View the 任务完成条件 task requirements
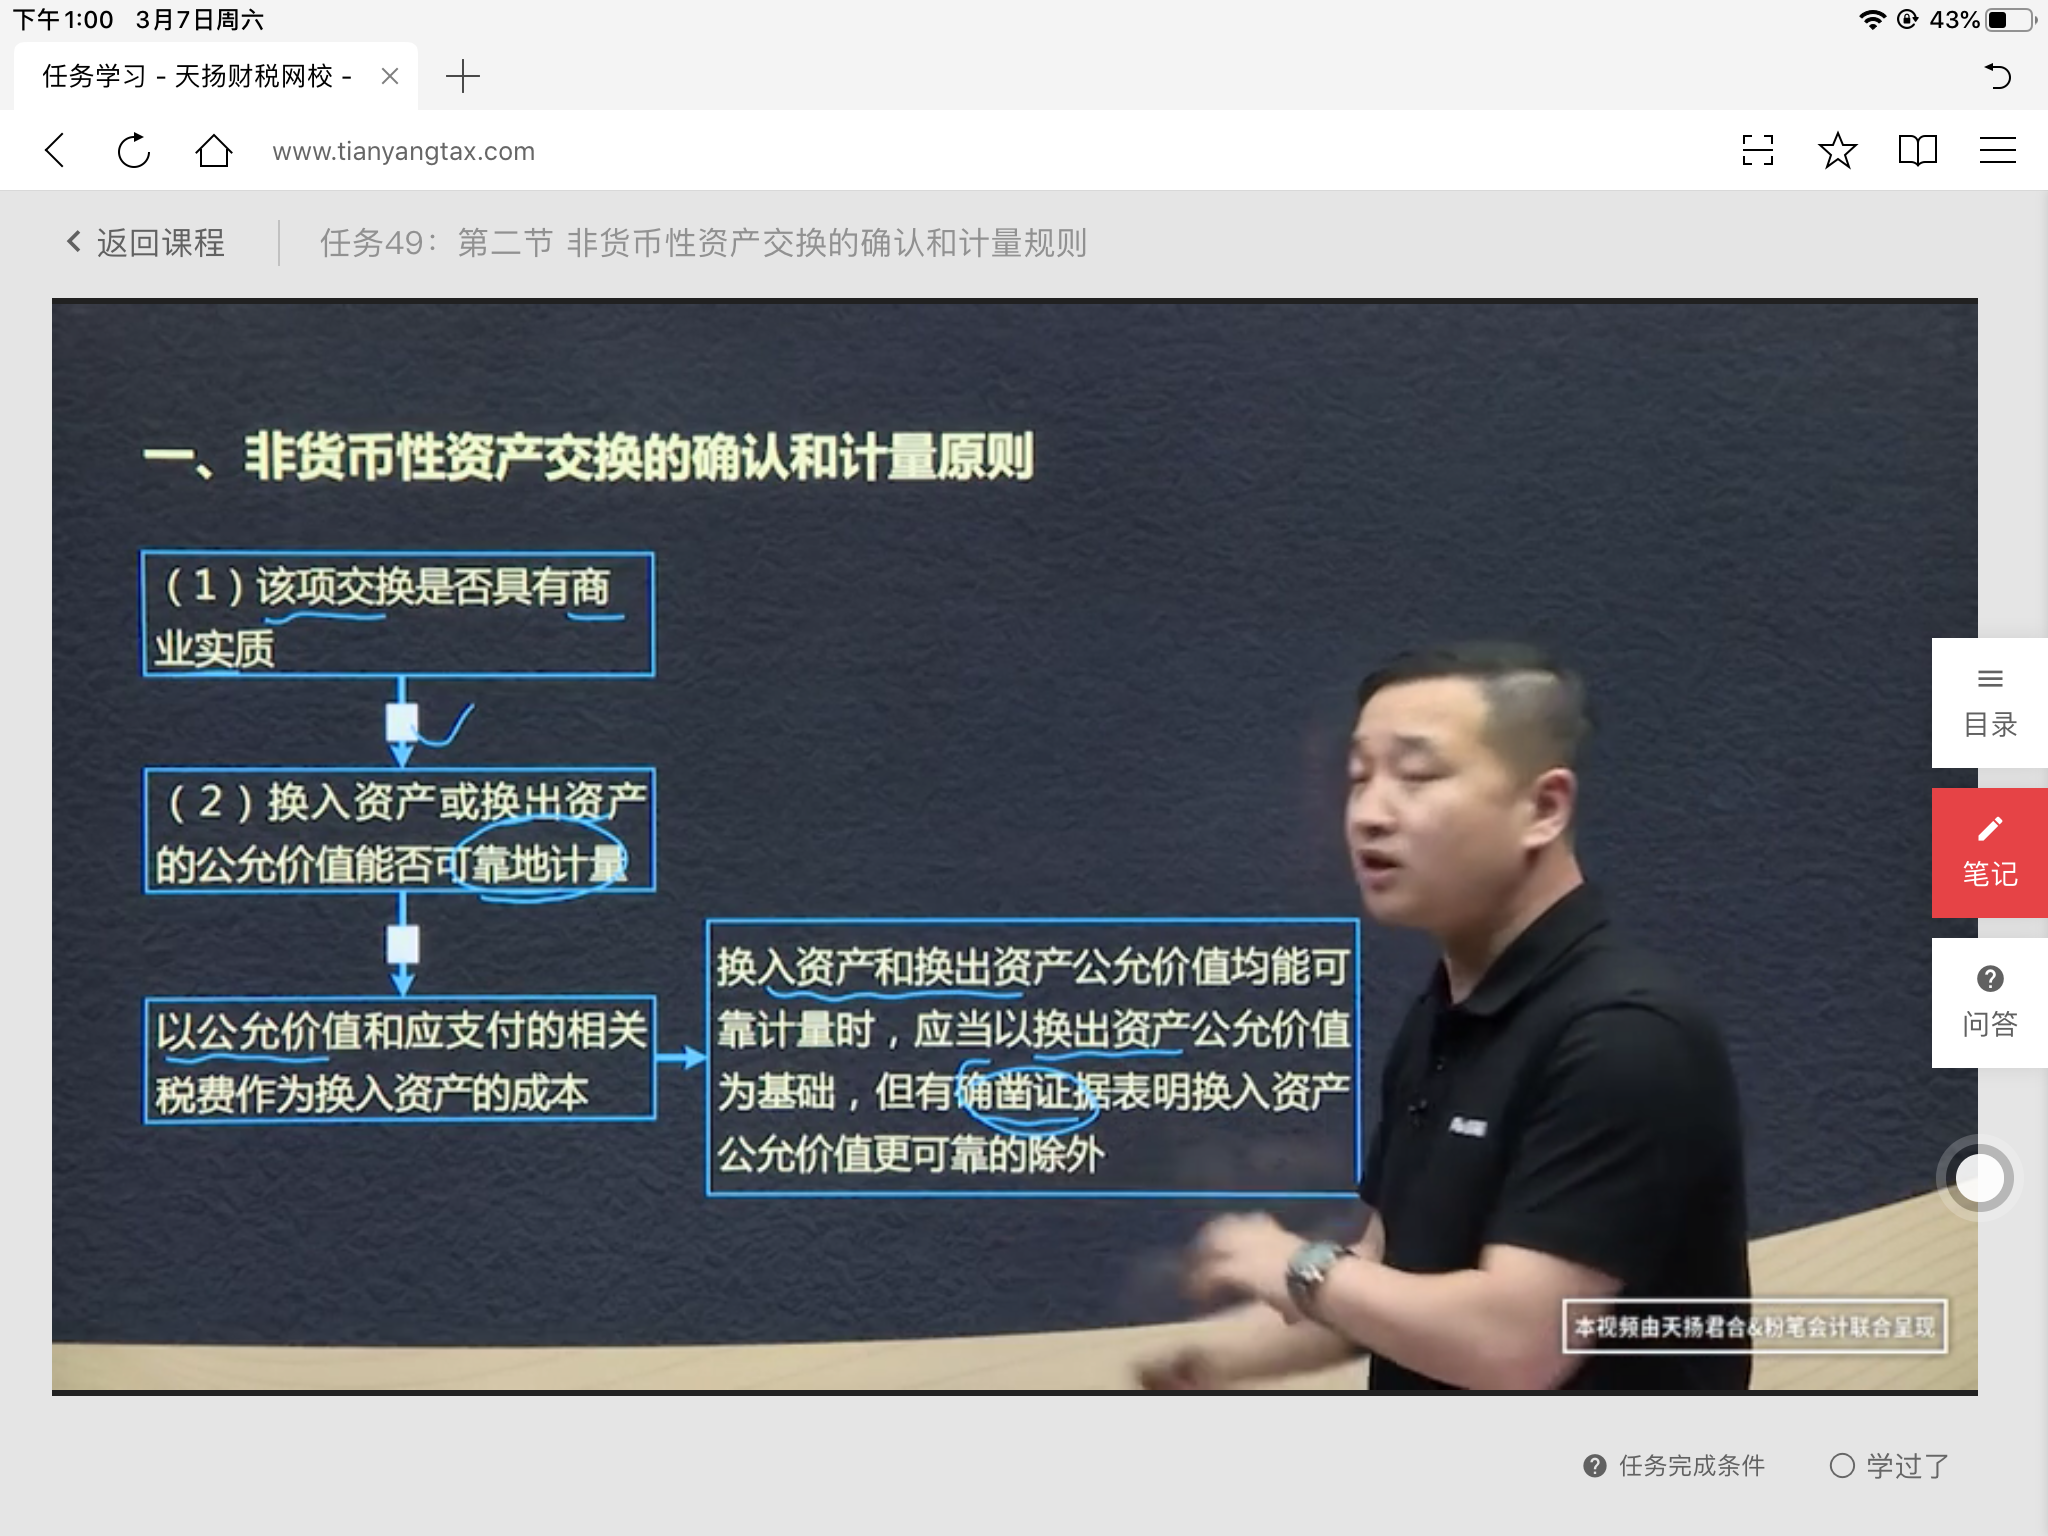Screen dimensions: 2048x1536 1675,1466
